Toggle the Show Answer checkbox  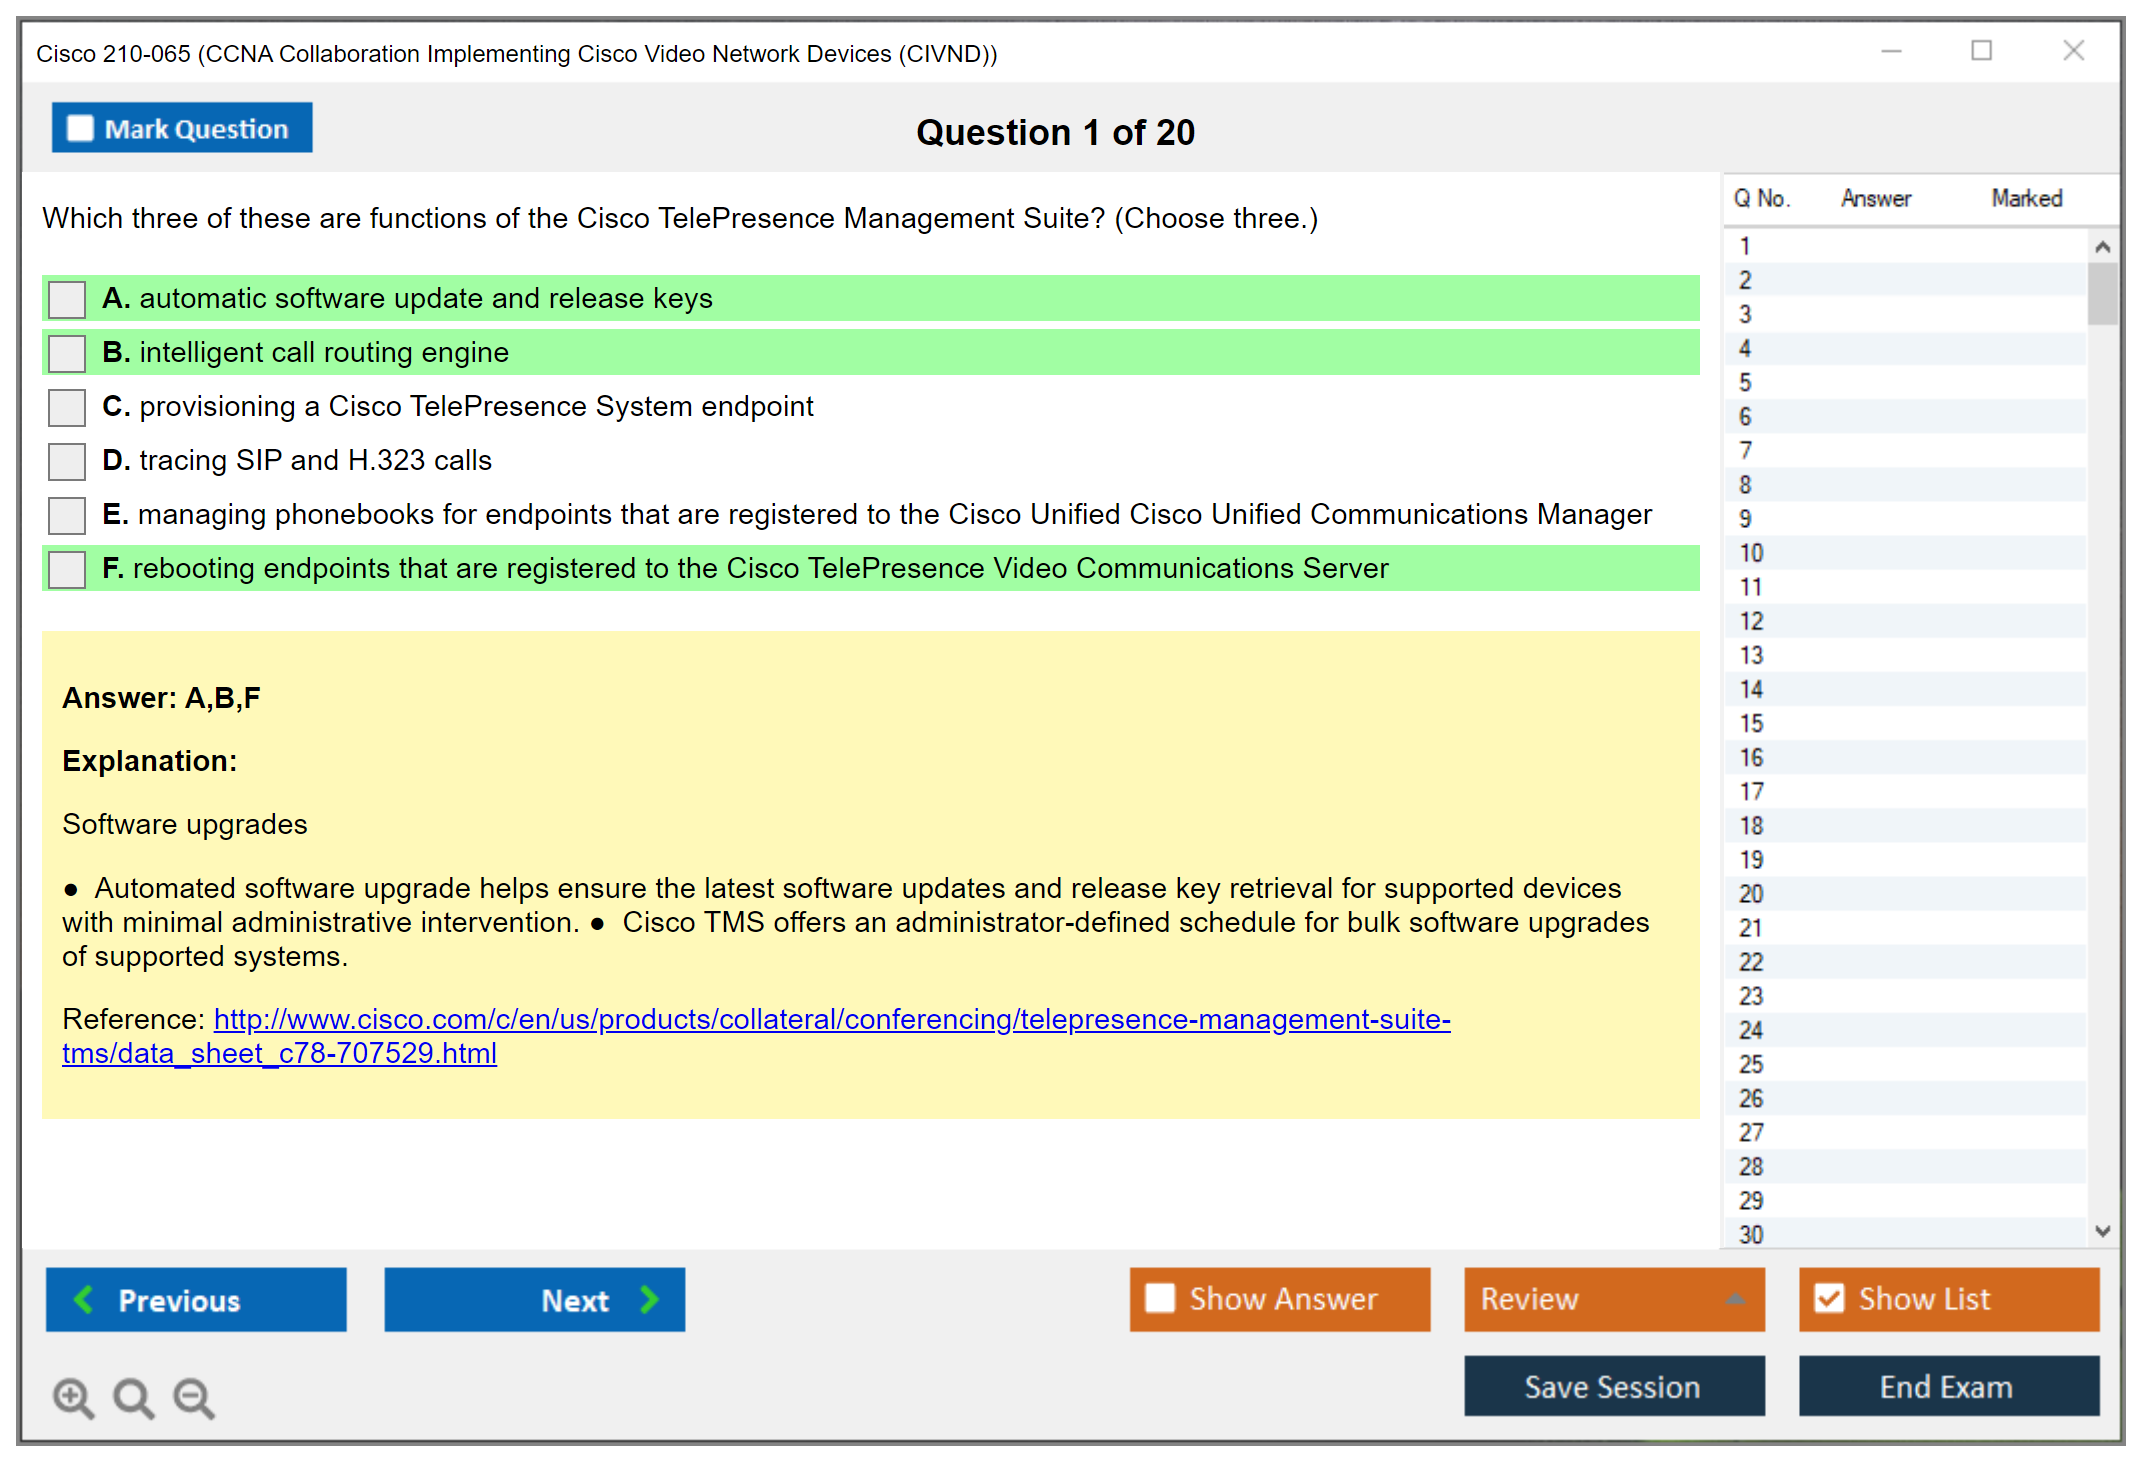(x=1160, y=1298)
